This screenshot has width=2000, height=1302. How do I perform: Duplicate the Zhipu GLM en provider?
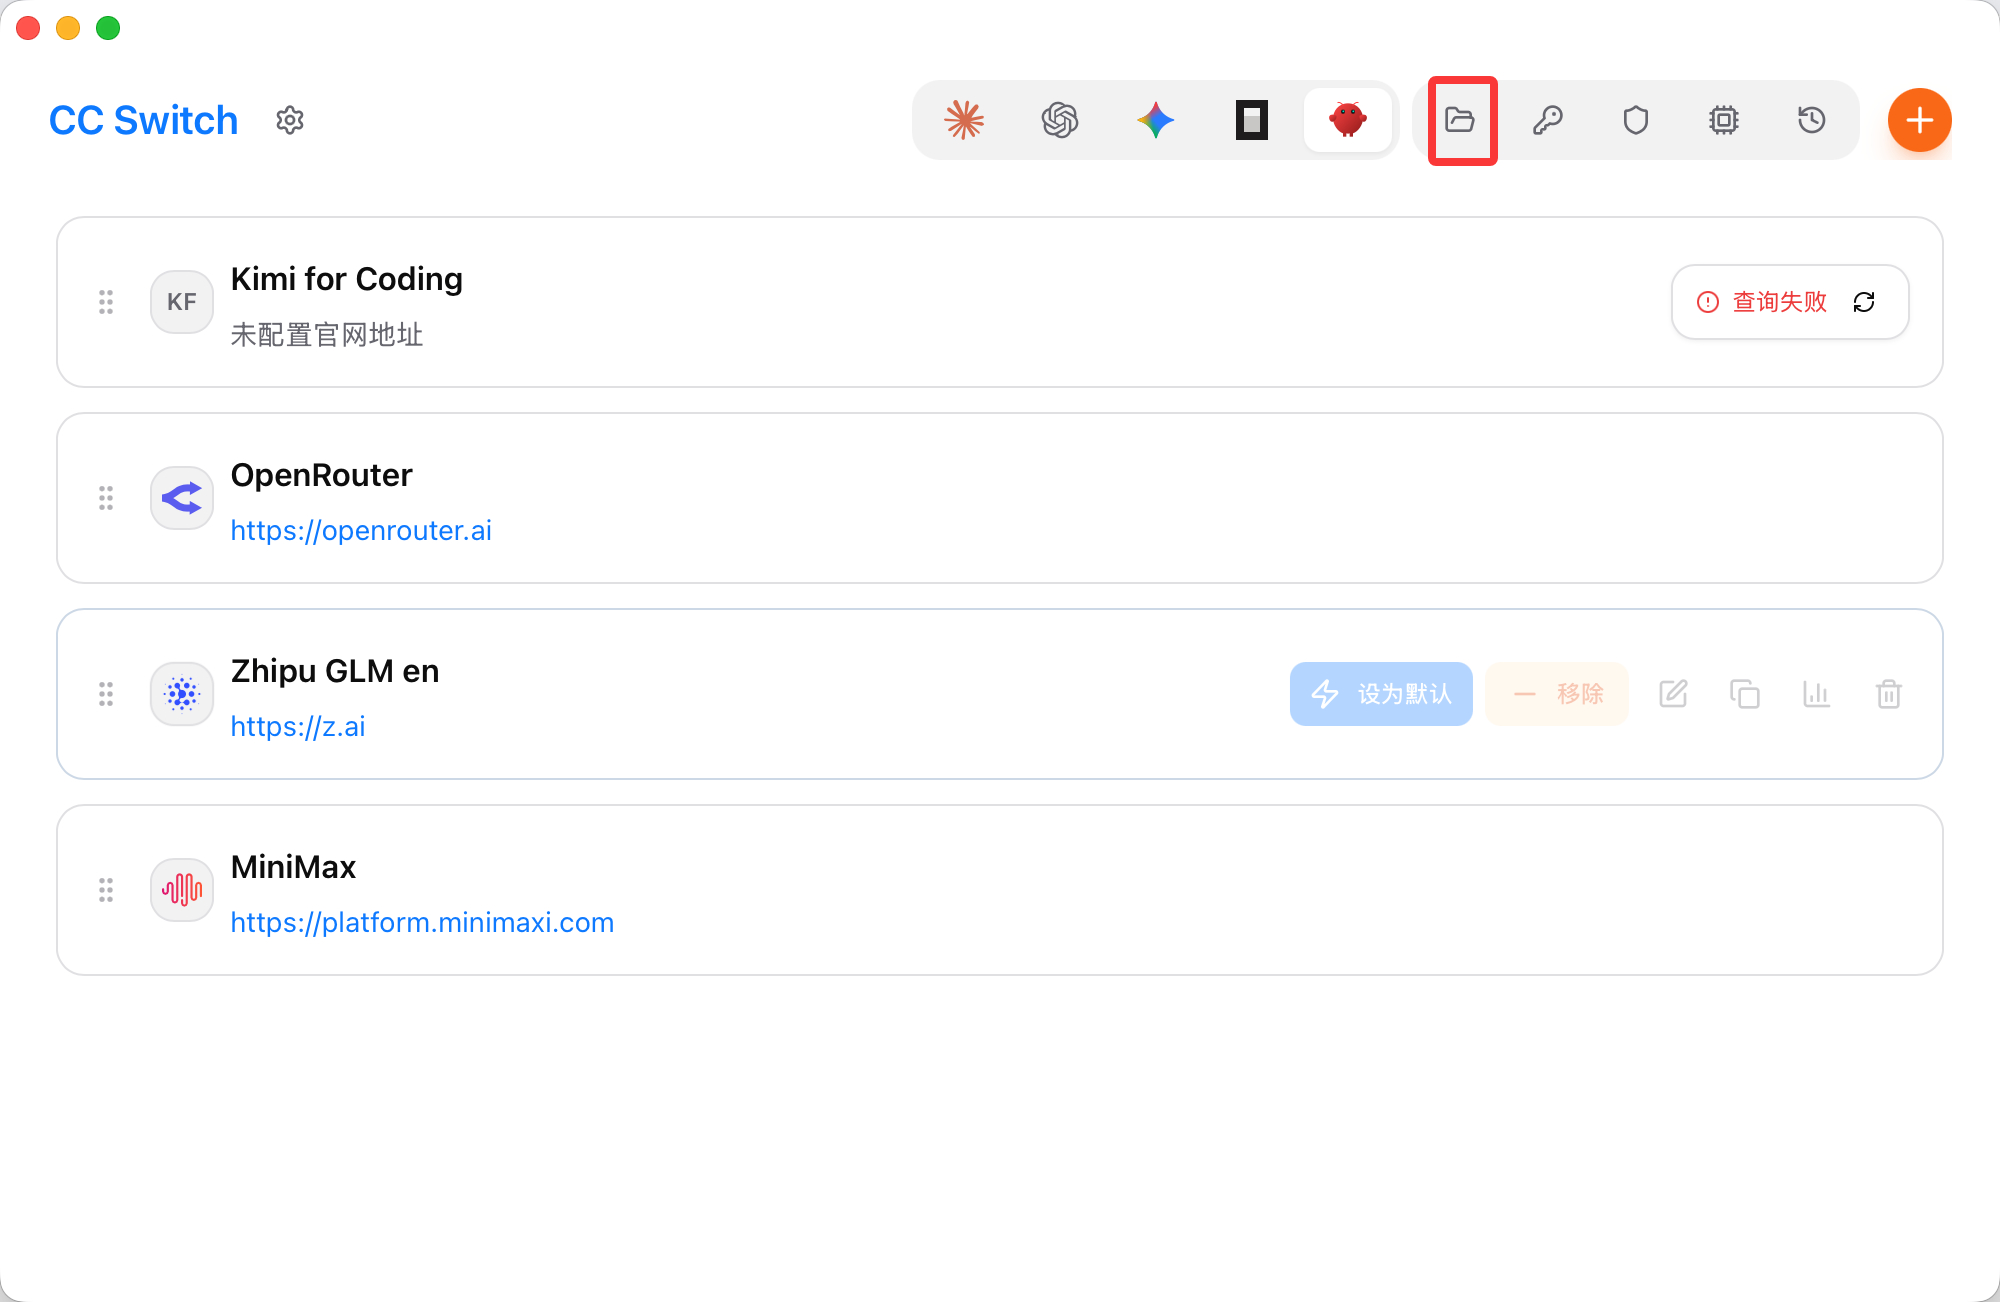[1745, 694]
